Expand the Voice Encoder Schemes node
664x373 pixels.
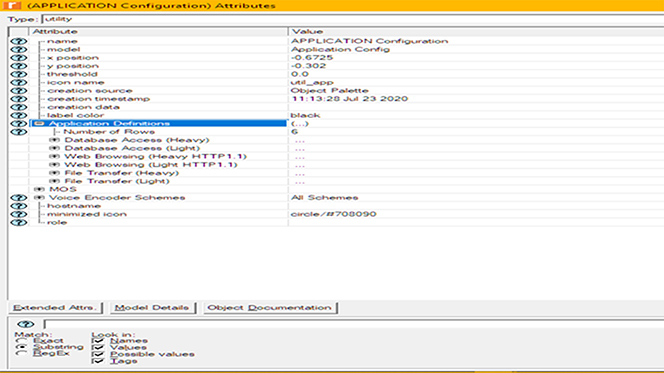[x=39, y=198]
